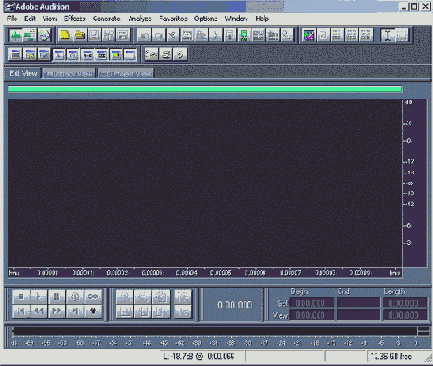The height and width of the screenshot is (366, 433).
Task: Jump to end transport button
Action: click(75, 311)
